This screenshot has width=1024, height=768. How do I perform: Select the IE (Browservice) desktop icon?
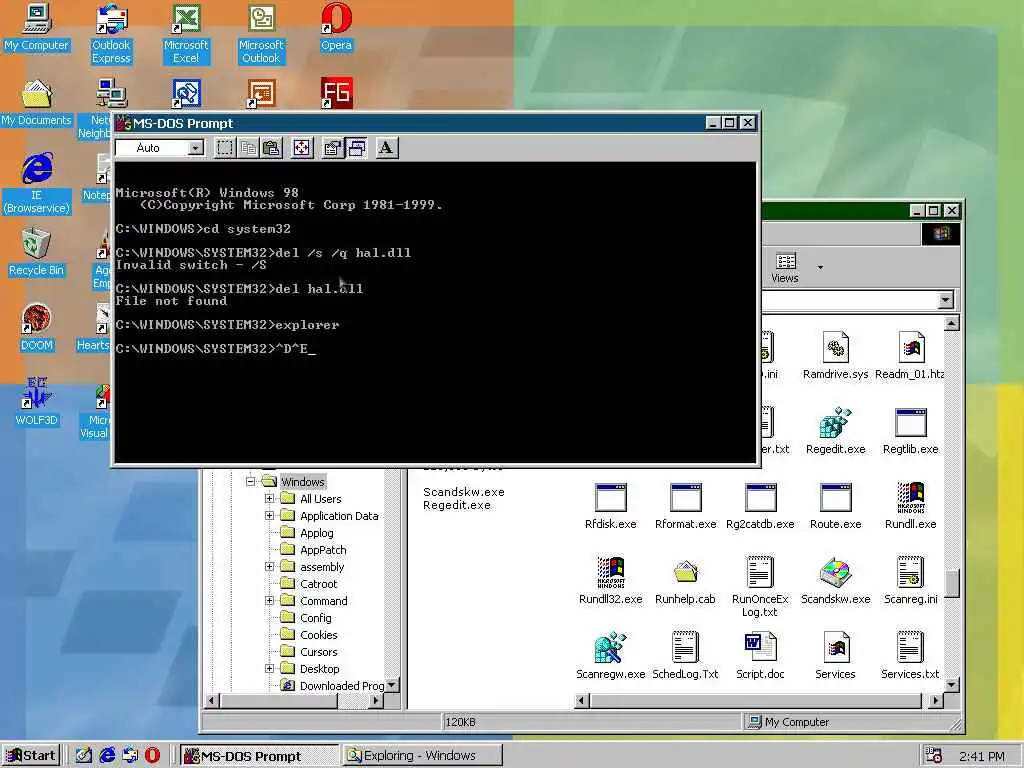tap(36, 184)
